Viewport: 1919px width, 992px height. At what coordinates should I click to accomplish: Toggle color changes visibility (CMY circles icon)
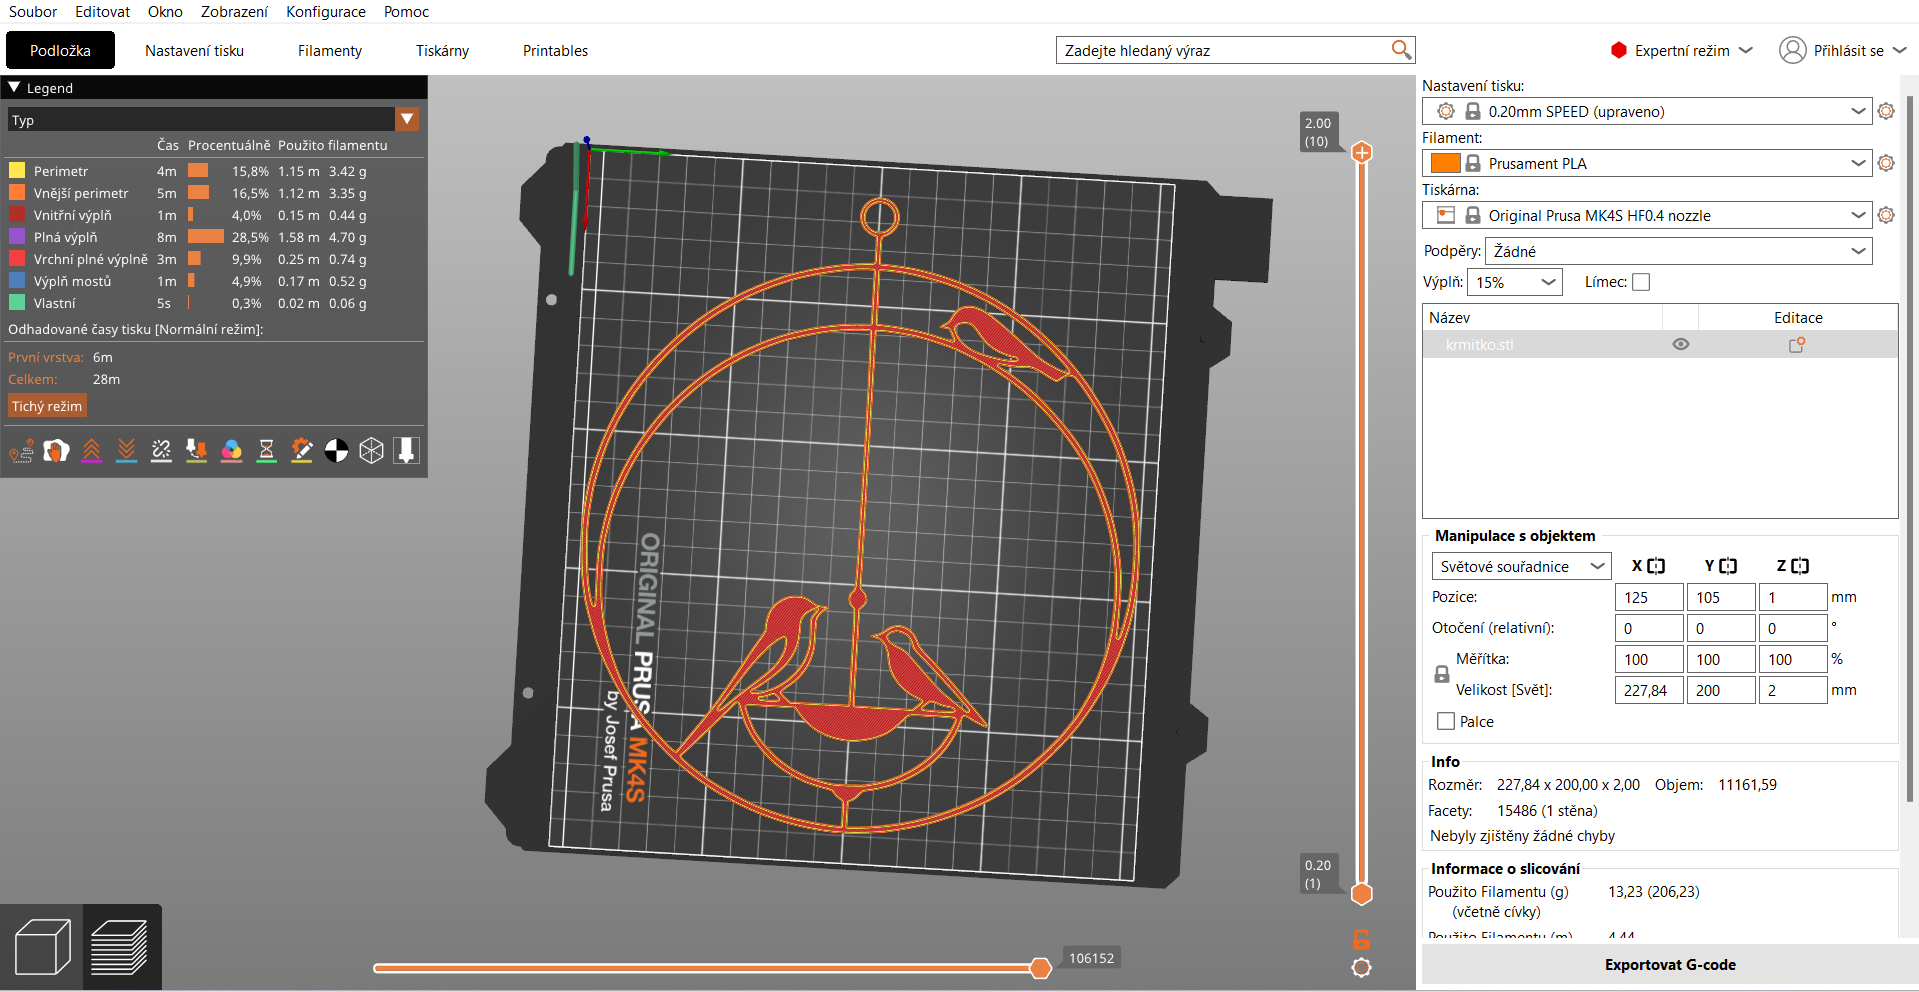tap(232, 451)
